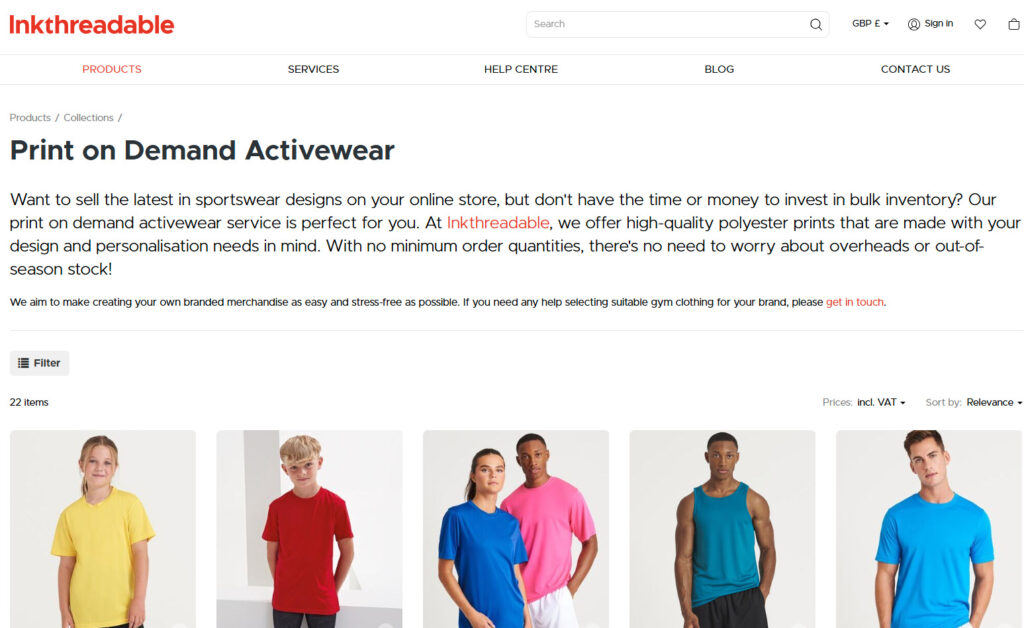Open the Filter list button
This screenshot has width=1024, height=628.
(x=39, y=363)
